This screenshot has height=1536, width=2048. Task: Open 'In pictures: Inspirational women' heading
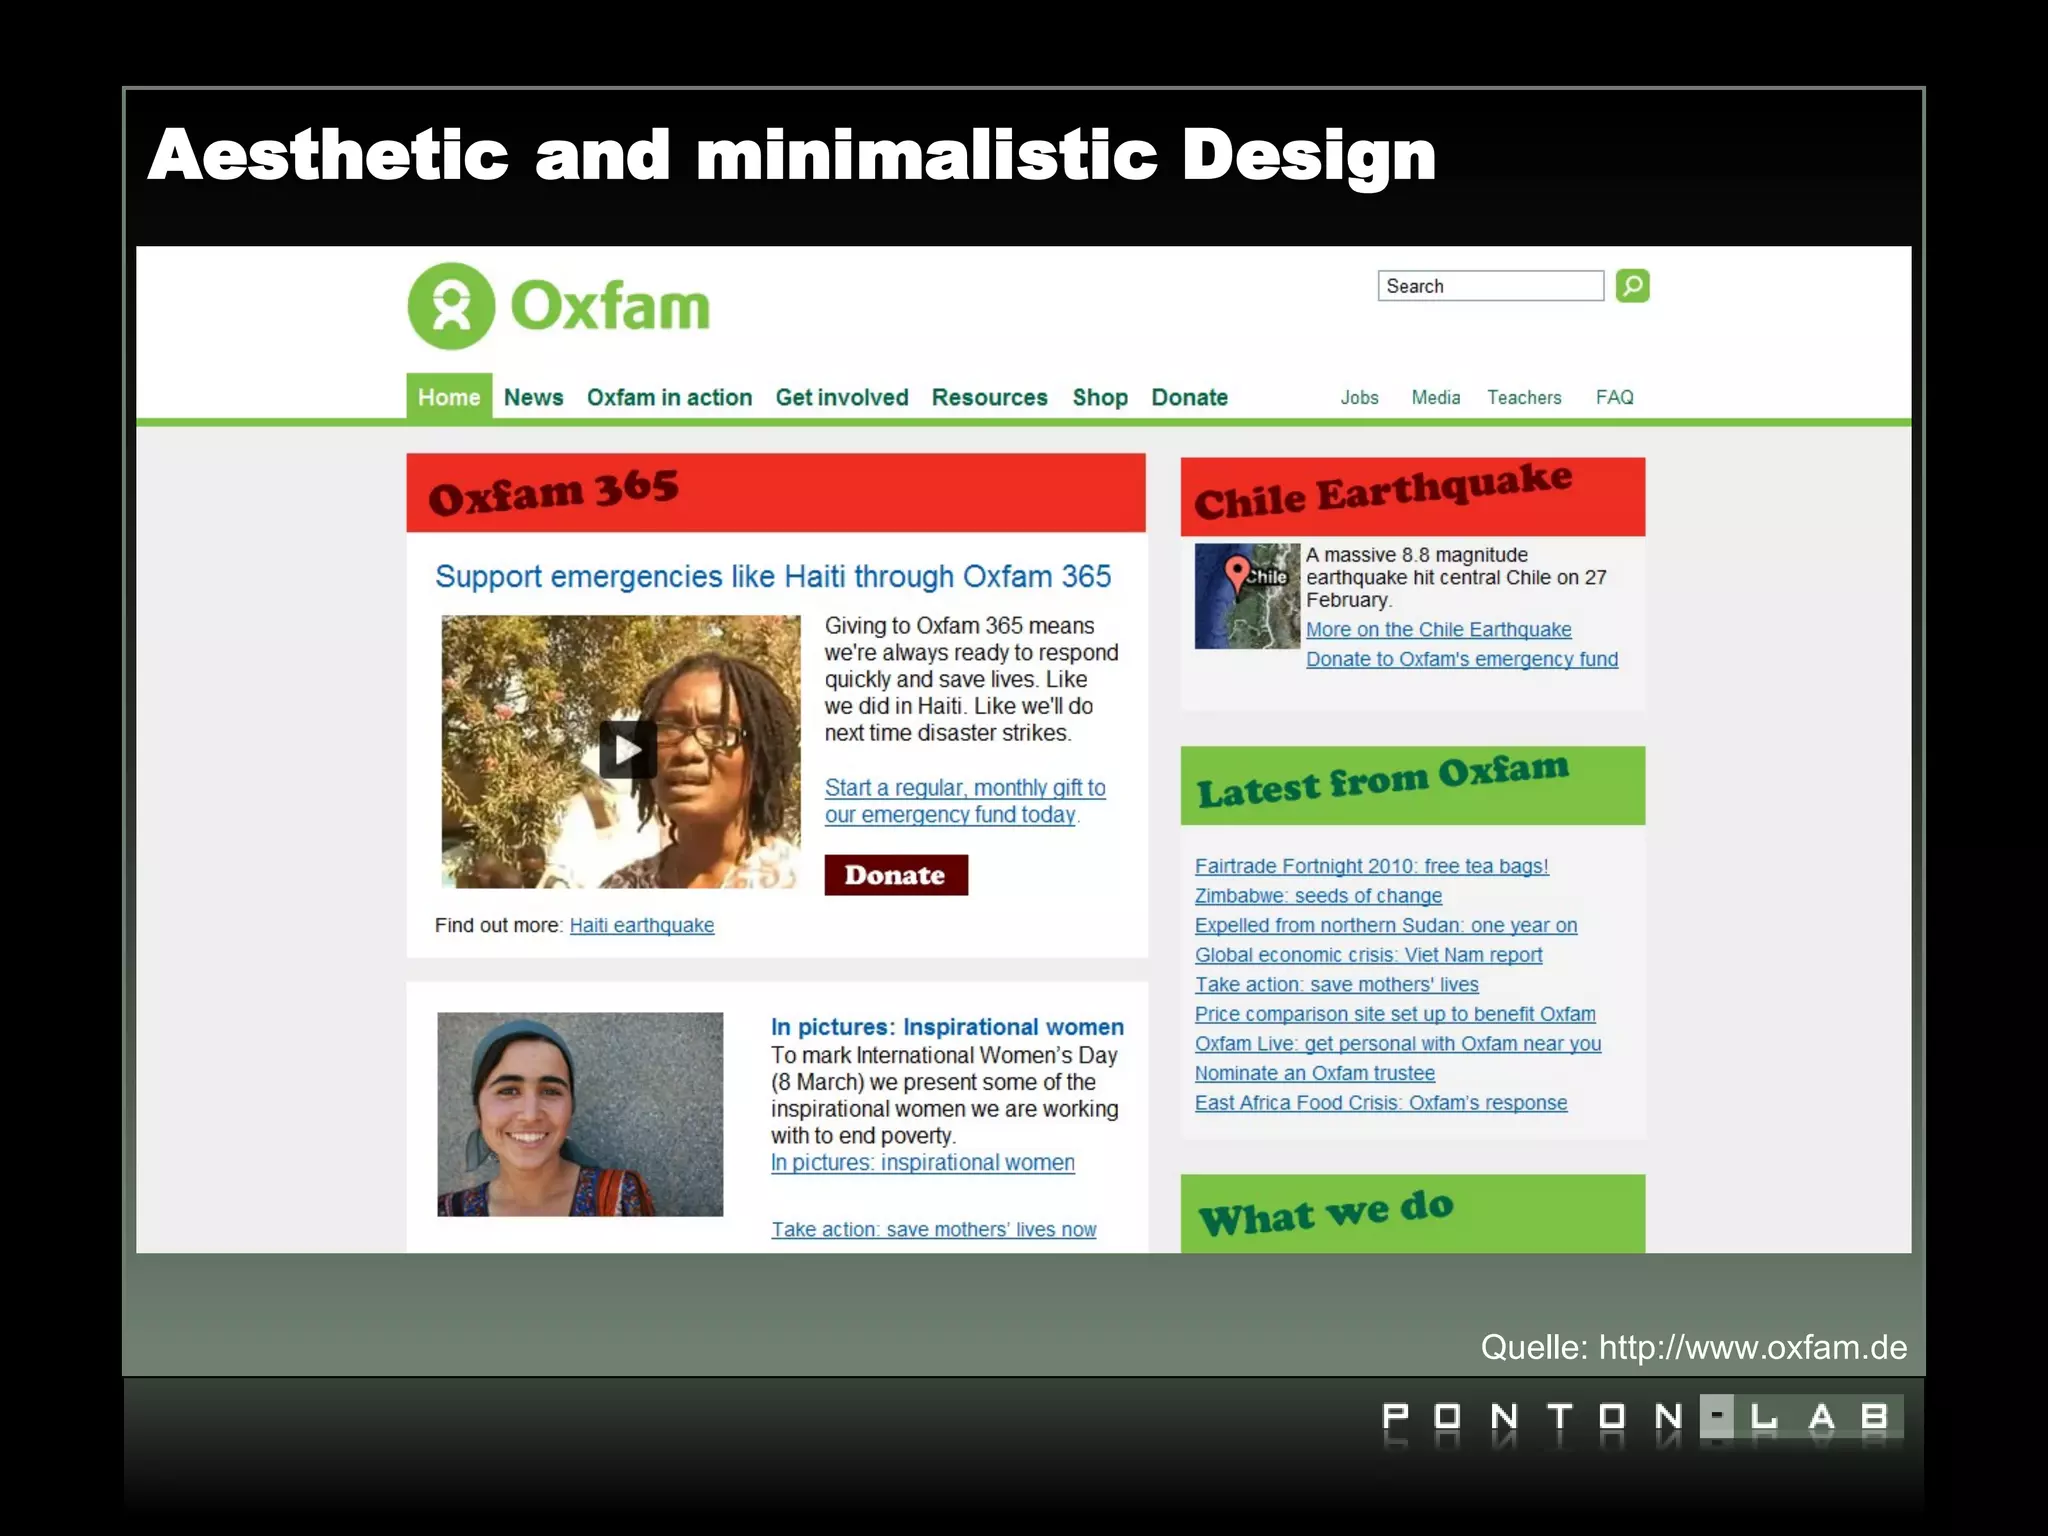click(x=947, y=1027)
